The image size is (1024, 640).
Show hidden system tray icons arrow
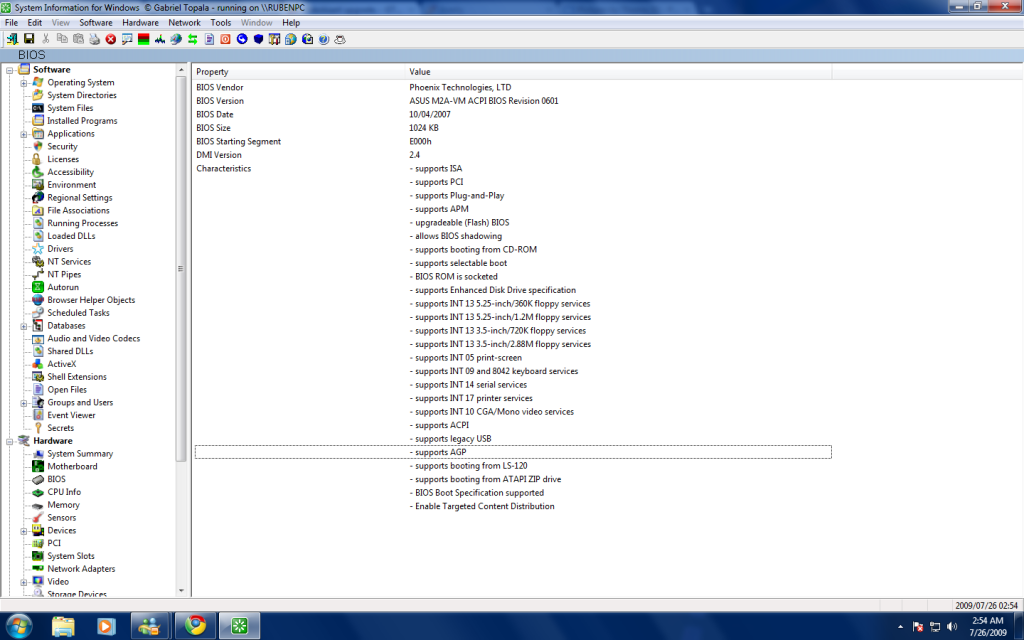(x=901, y=627)
